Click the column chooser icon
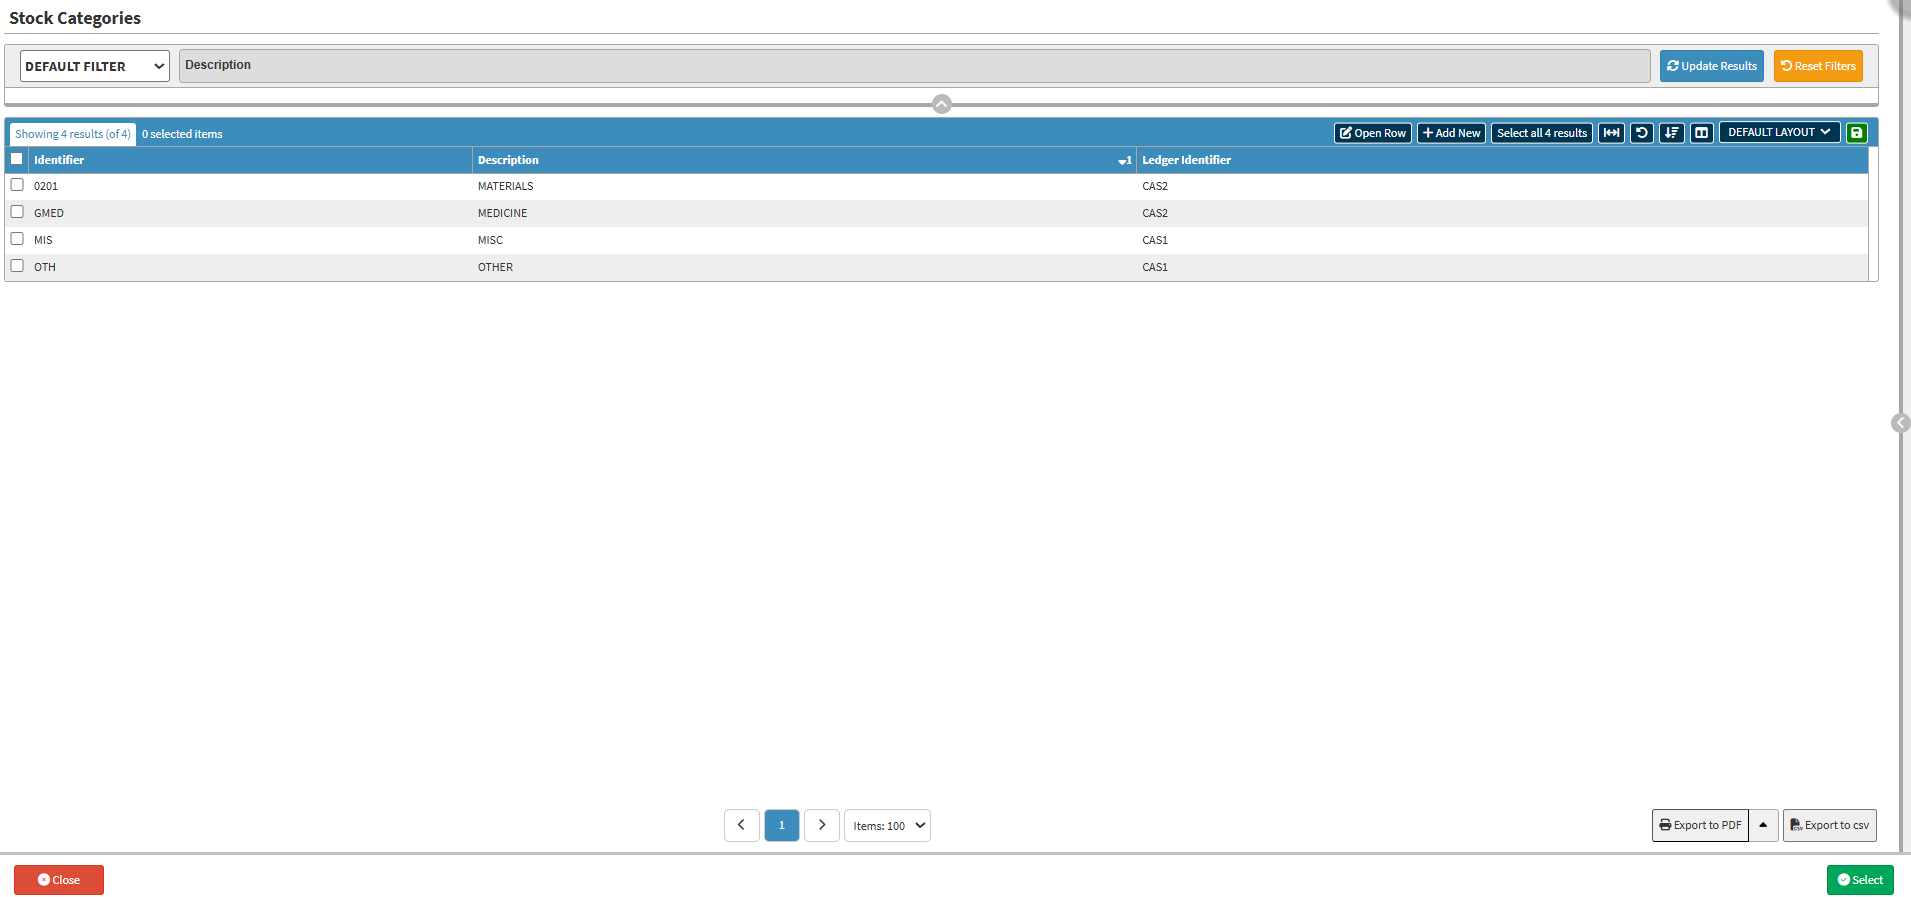 click(x=1701, y=133)
